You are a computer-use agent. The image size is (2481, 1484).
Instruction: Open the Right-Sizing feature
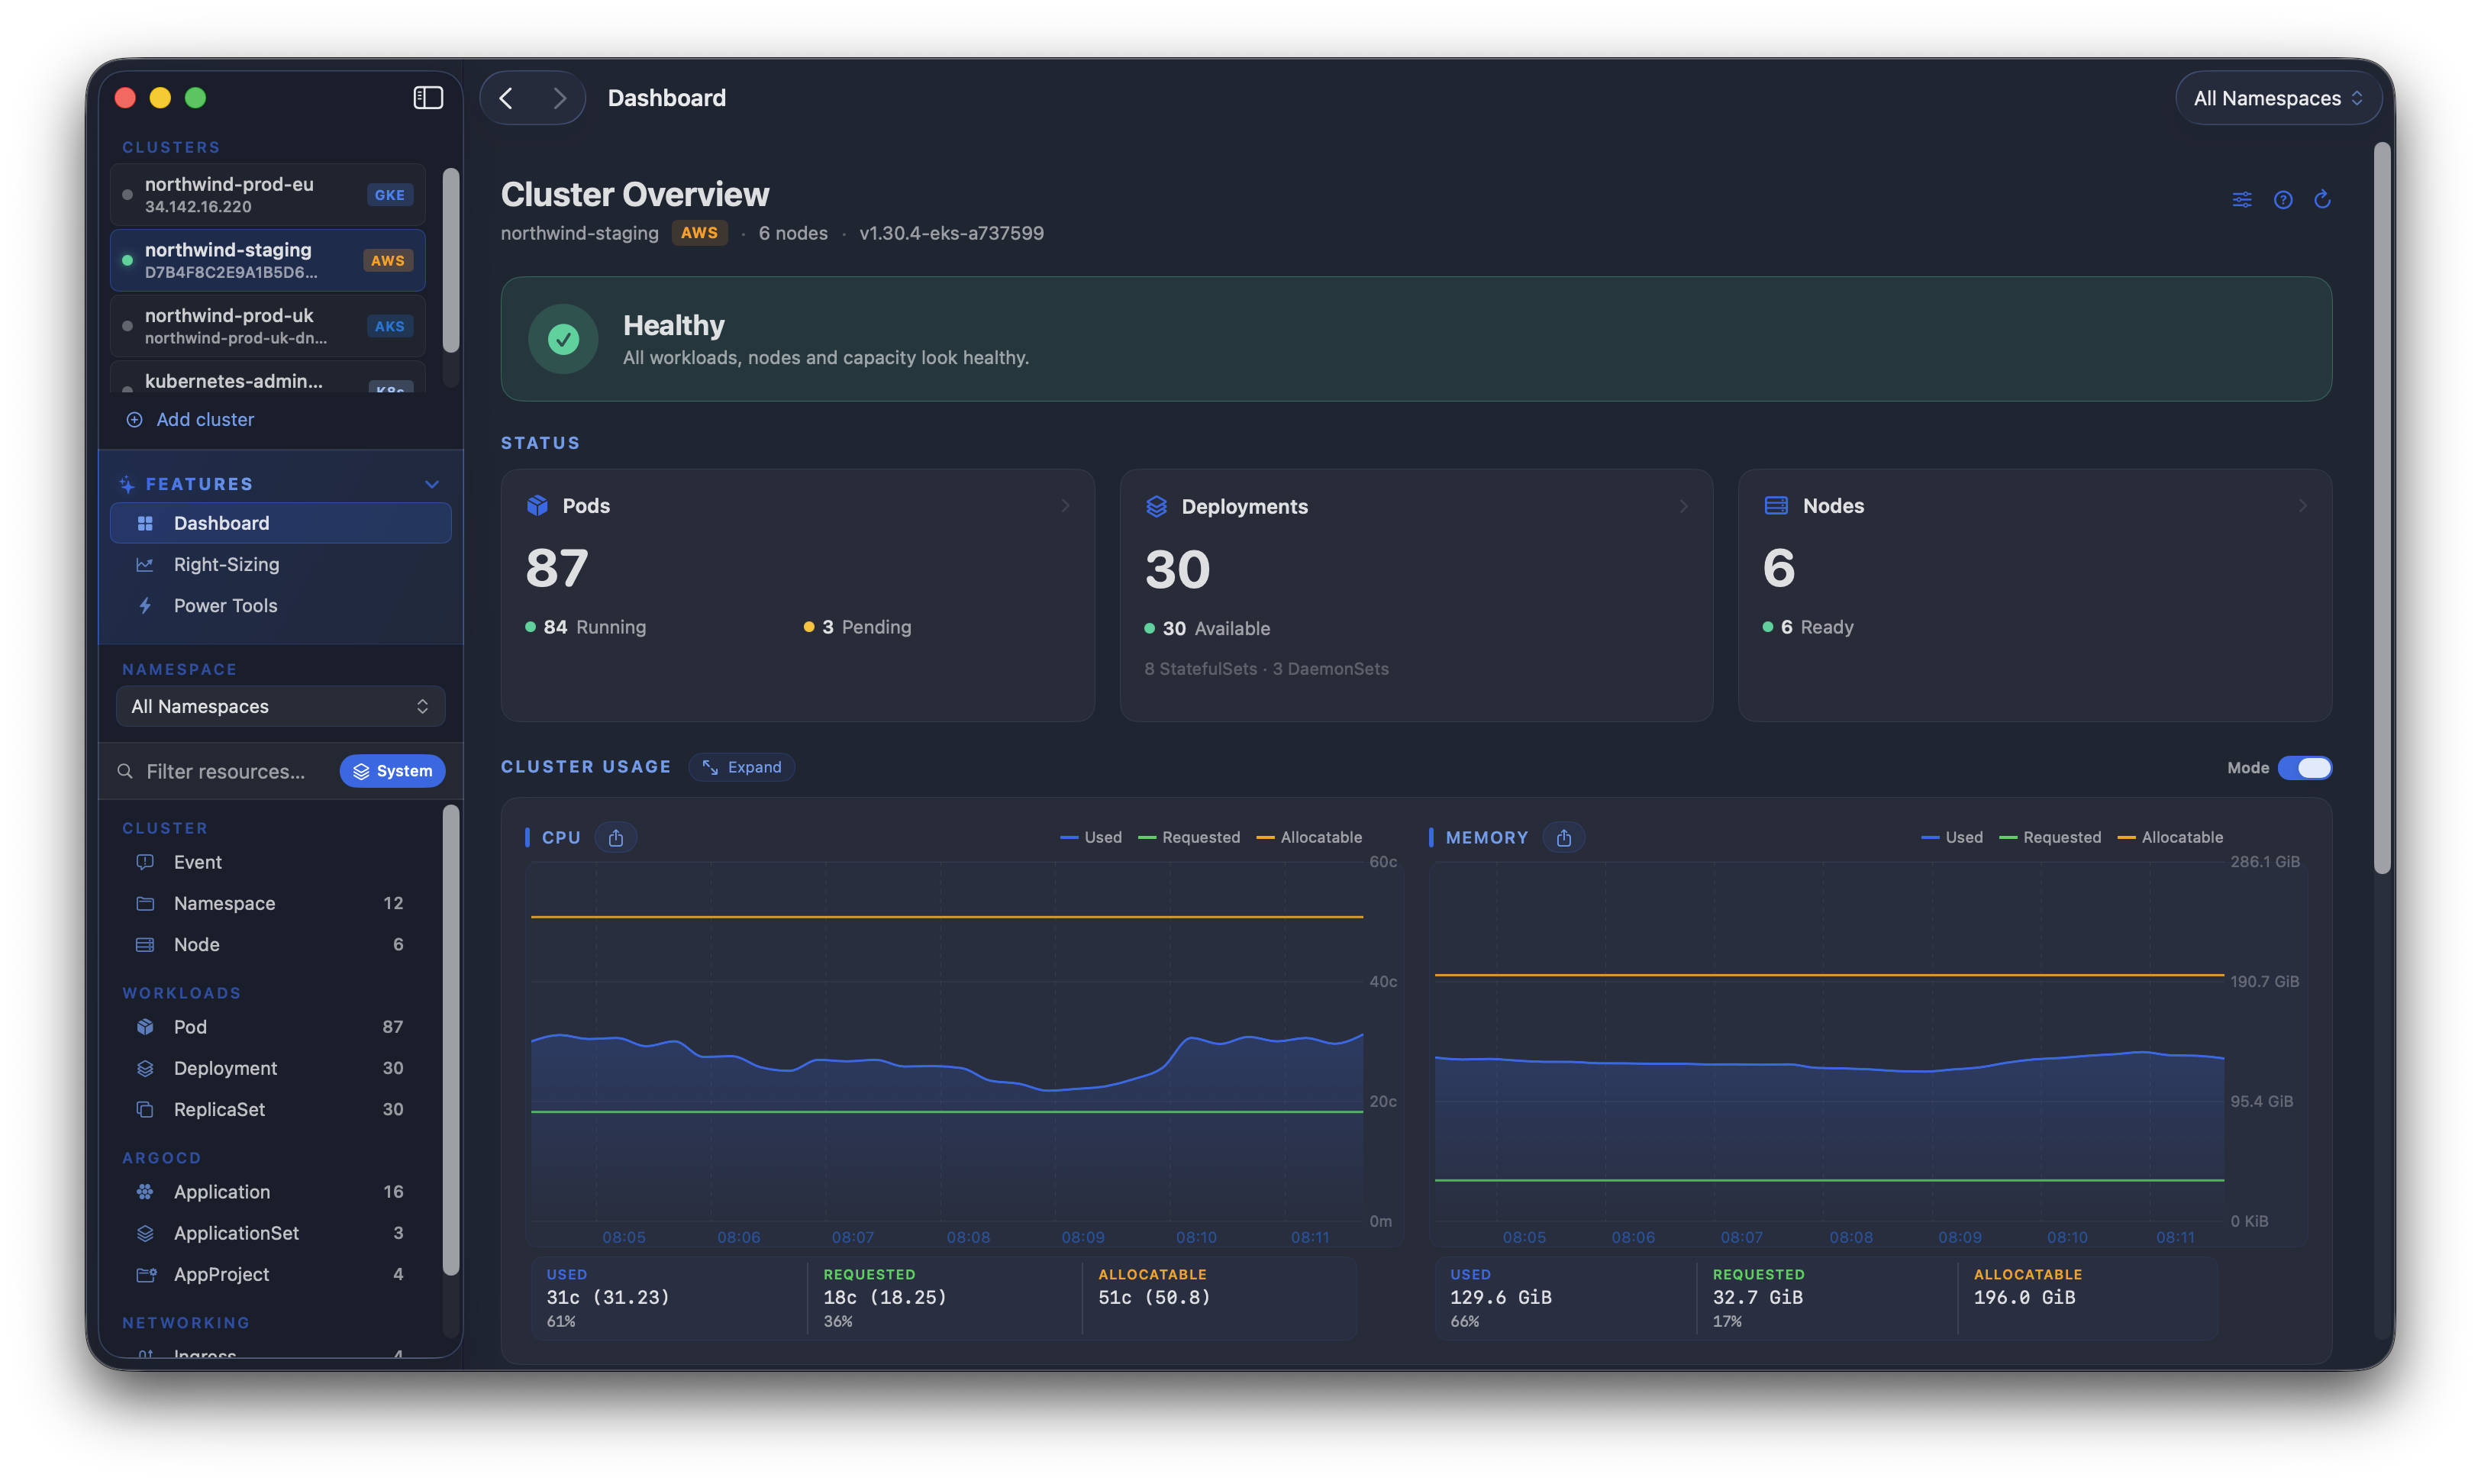tap(280, 565)
